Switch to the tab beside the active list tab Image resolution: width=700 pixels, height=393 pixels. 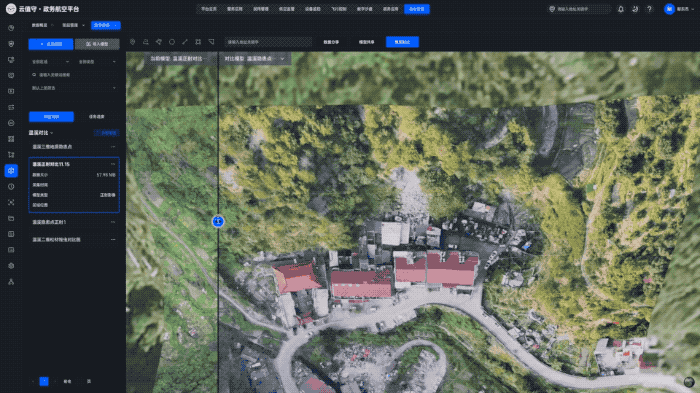96,117
